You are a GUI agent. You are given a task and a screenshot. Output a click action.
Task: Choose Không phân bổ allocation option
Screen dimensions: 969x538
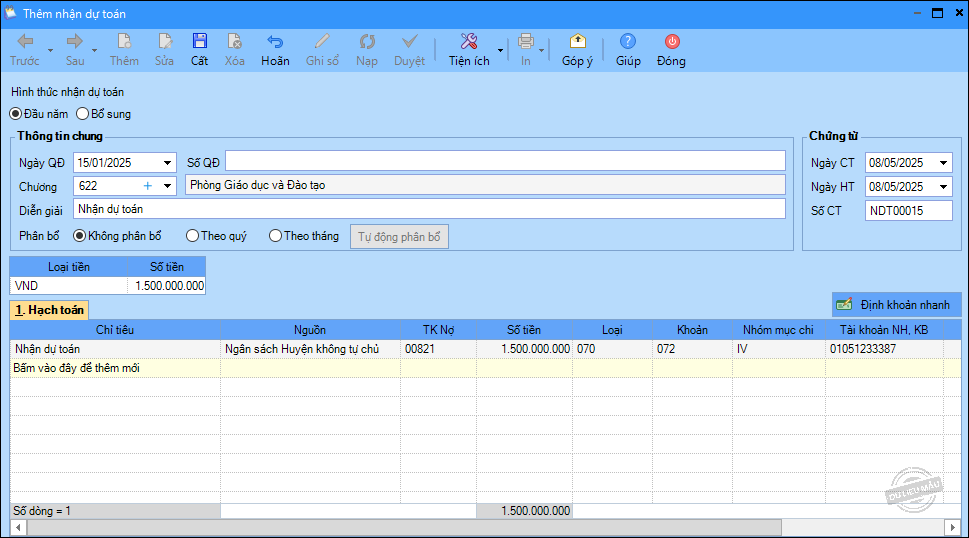point(117,236)
